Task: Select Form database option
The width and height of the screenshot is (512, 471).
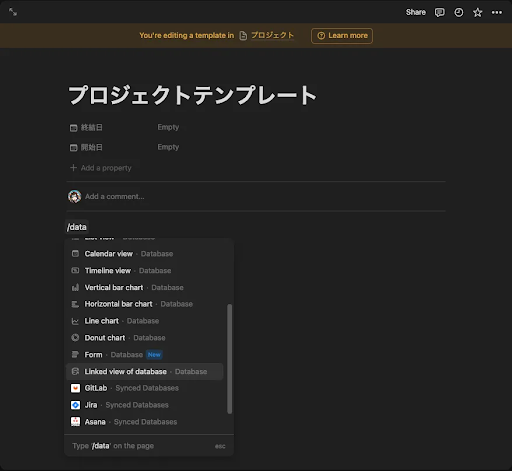Action: pos(145,355)
